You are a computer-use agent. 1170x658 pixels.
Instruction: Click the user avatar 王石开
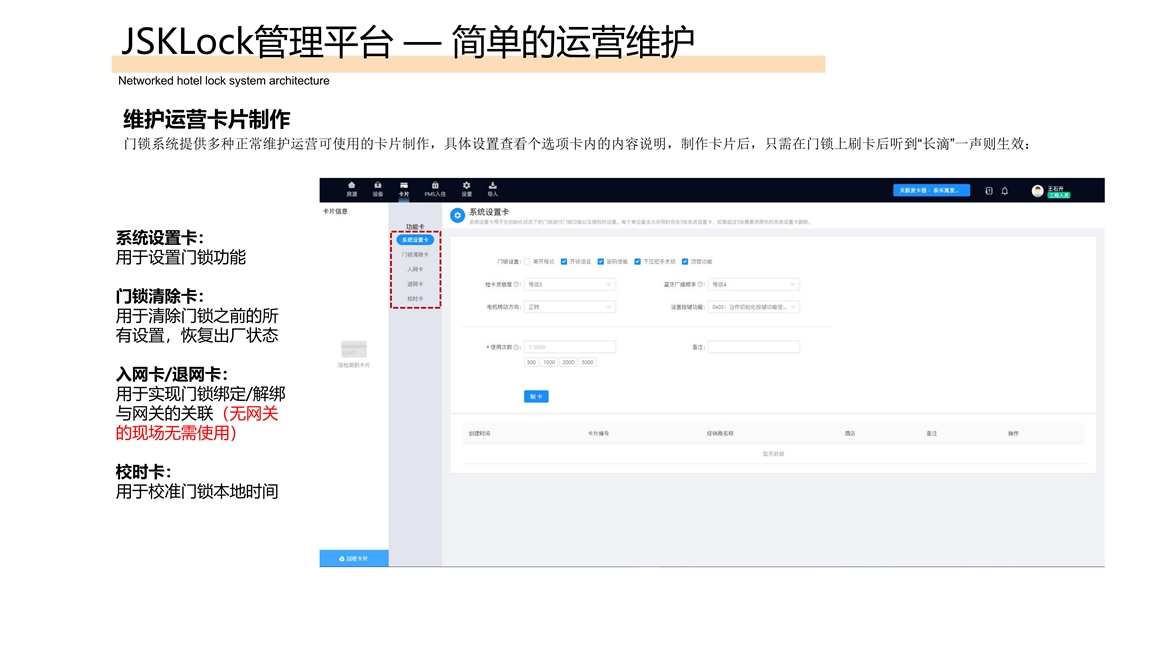pyautogui.click(x=1037, y=190)
